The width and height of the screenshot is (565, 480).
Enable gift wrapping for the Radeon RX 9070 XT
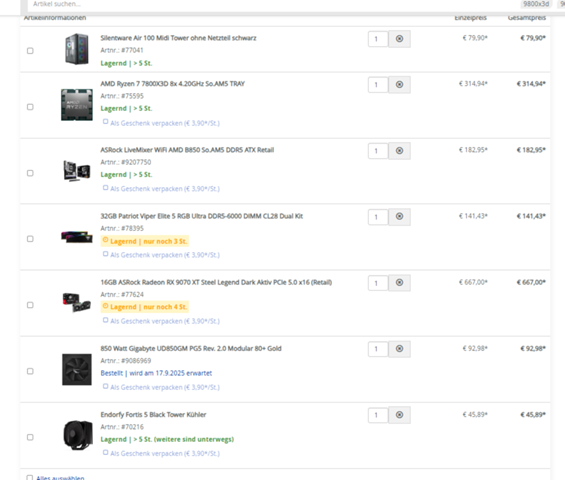tap(106, 320)
